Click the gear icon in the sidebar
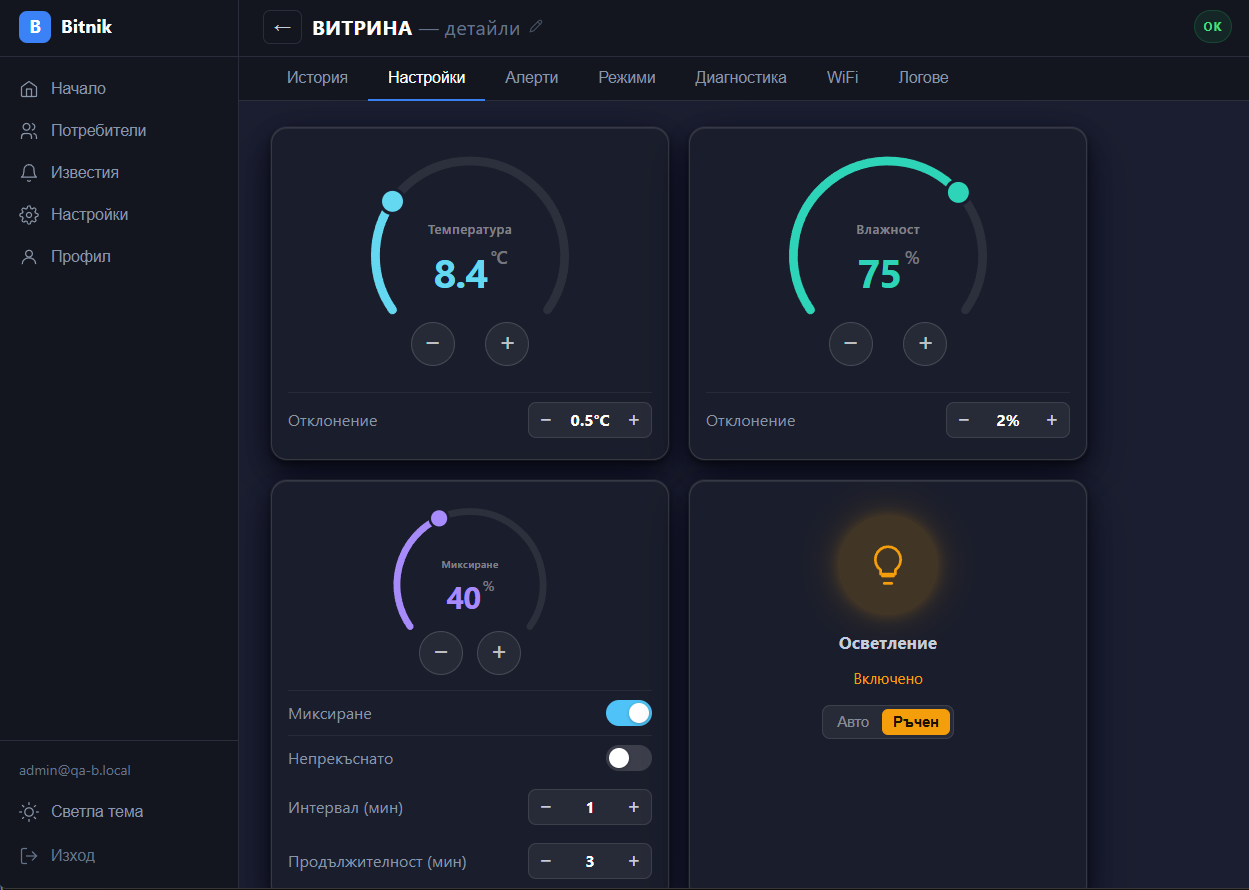This screenshot has width=1249, height=890. coord(29,215)
